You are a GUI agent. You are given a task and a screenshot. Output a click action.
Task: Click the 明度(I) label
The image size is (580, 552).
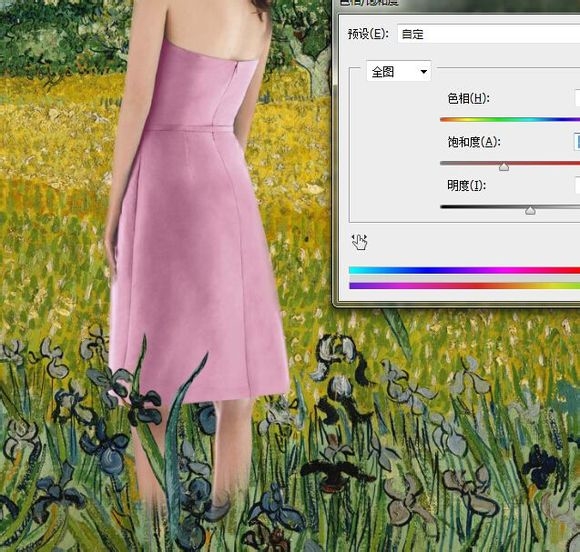[466, 185]
